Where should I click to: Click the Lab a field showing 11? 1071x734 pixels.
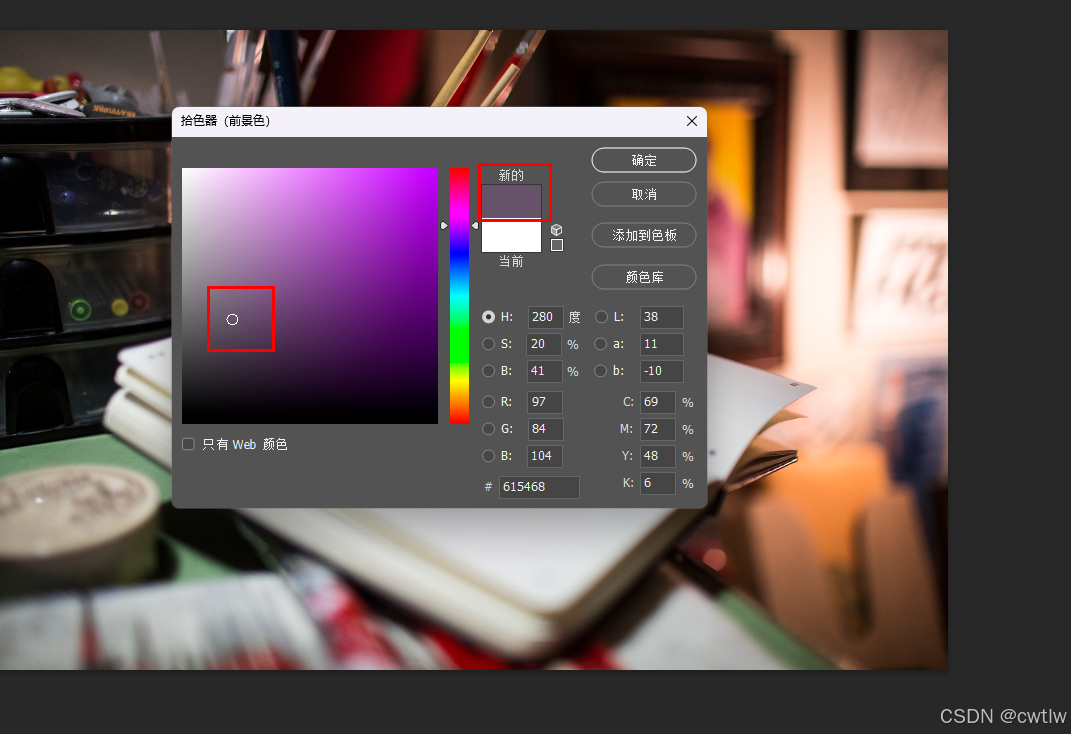(x=661, y=344)
